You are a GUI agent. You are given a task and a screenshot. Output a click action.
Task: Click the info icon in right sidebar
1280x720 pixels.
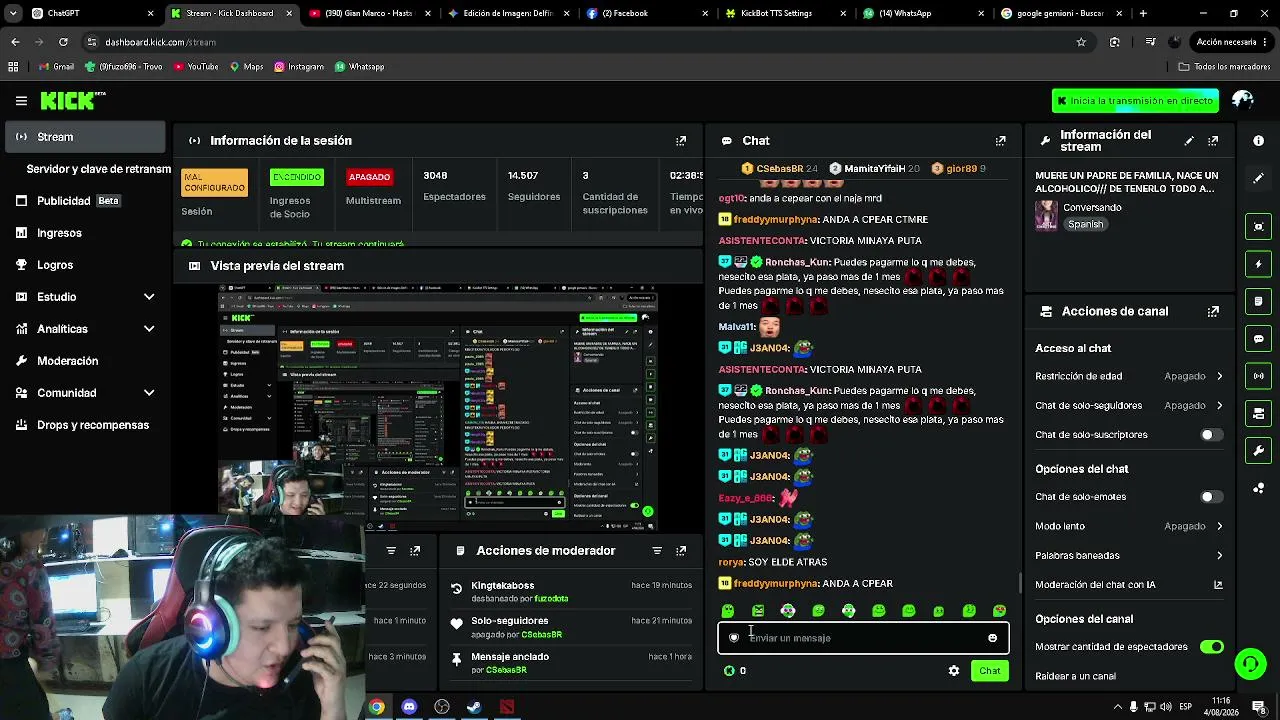[1259, 141]
